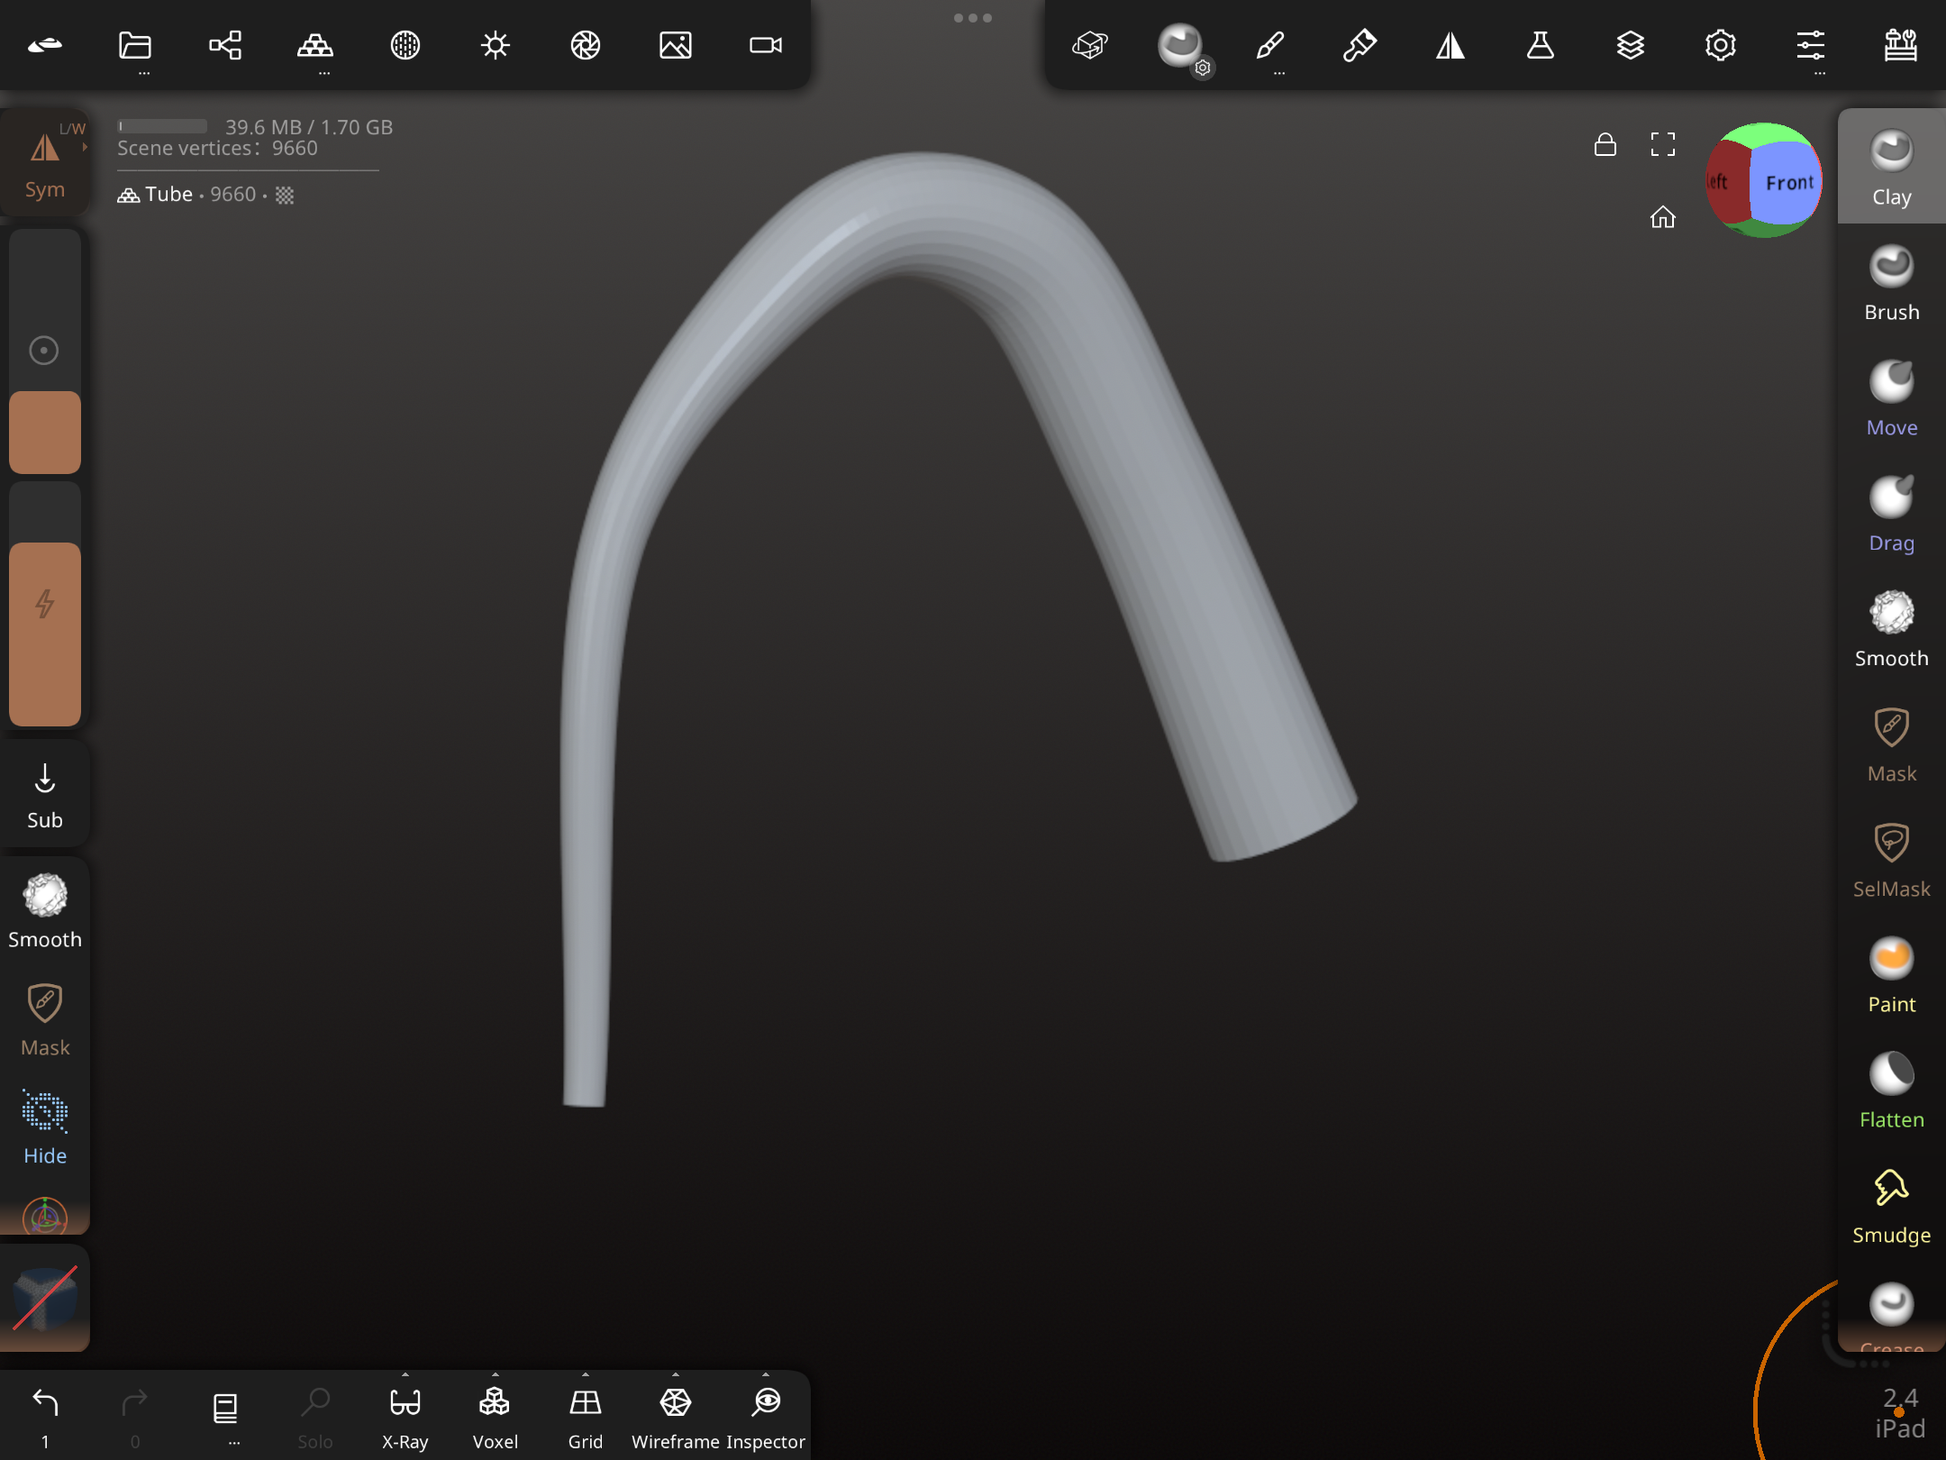1946x1460 pixels.
Task: Pick the Smudge tool
Action: click(x=1890, y=1206)
